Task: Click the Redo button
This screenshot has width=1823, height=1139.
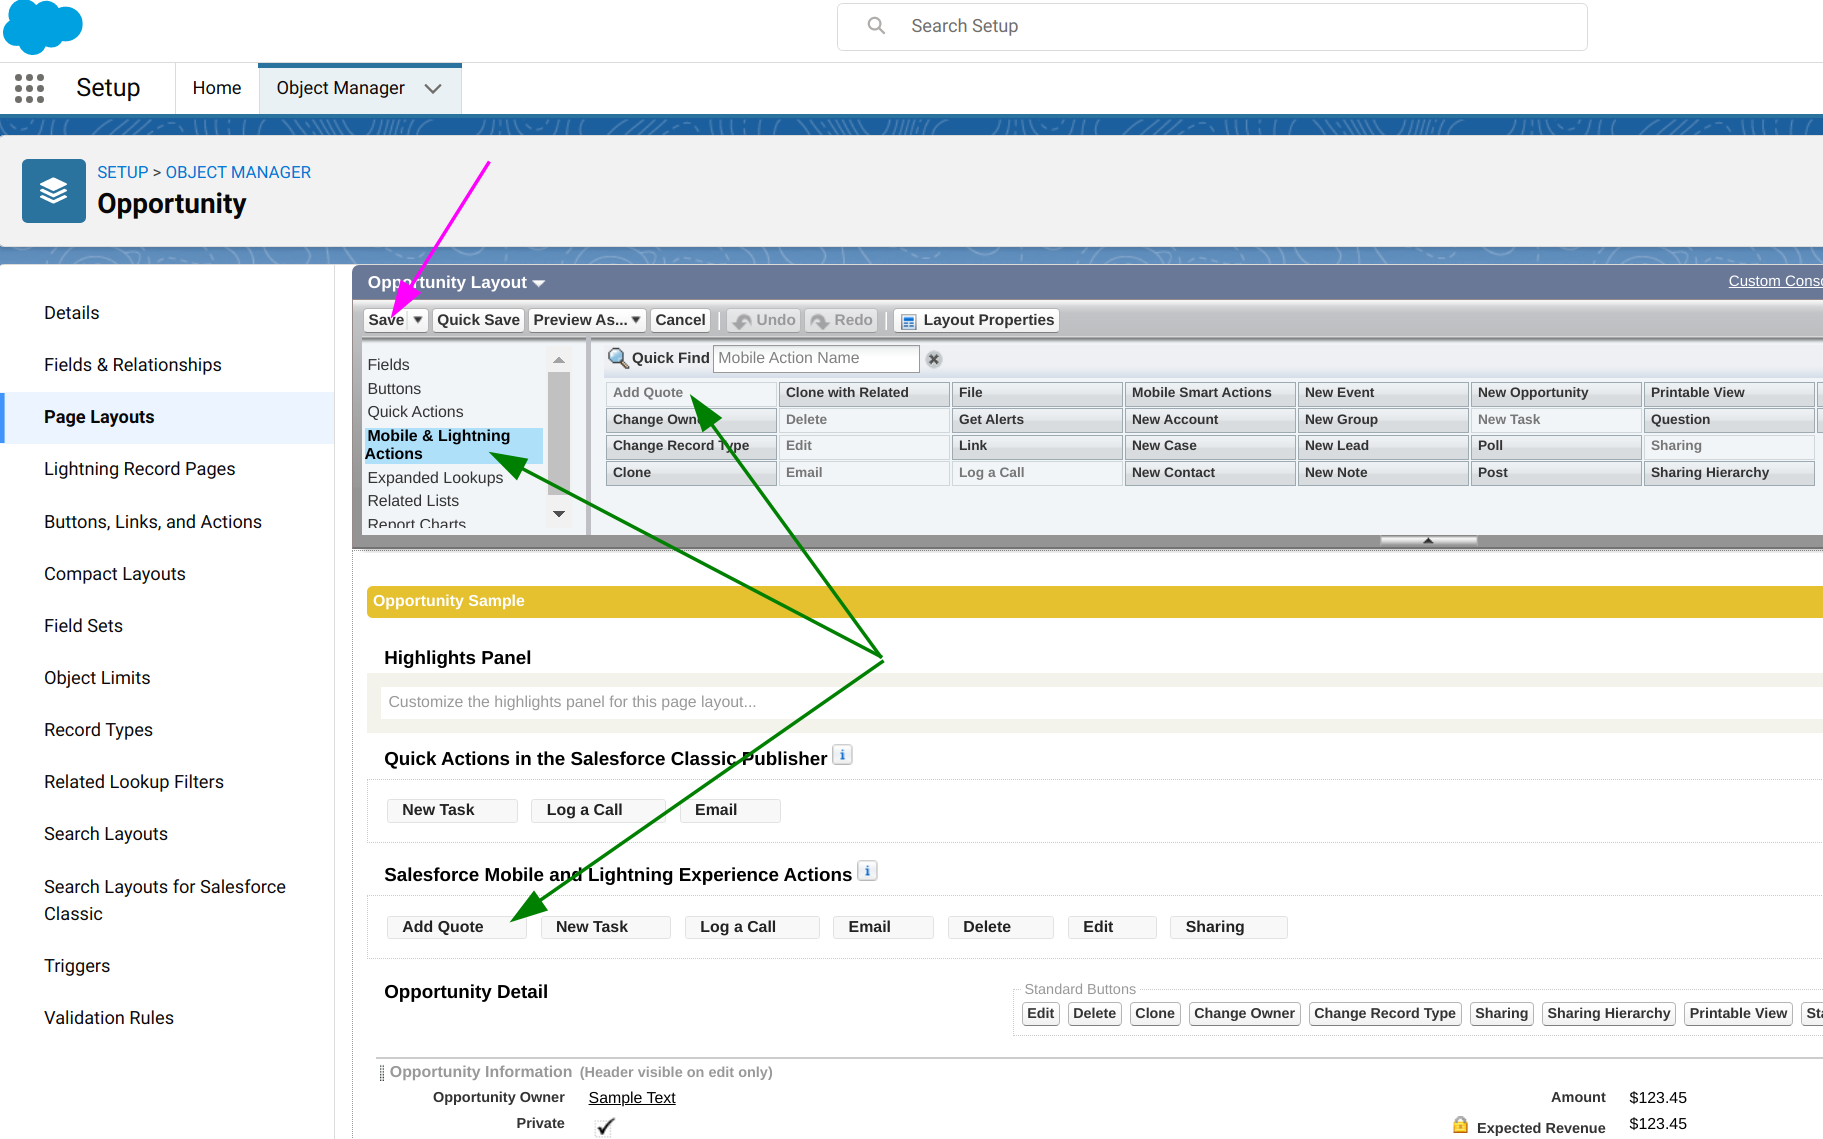Action: coord(842,320)
